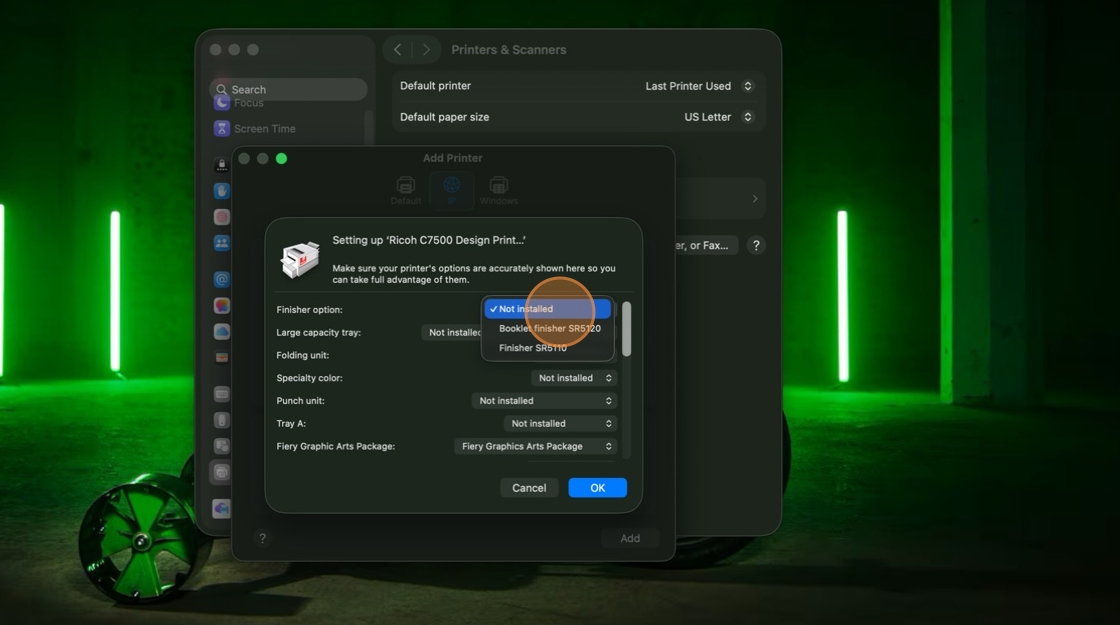Click the help button in Add Printer window
The width and height of the screenshot is (1120, 625).
point(262,539)
